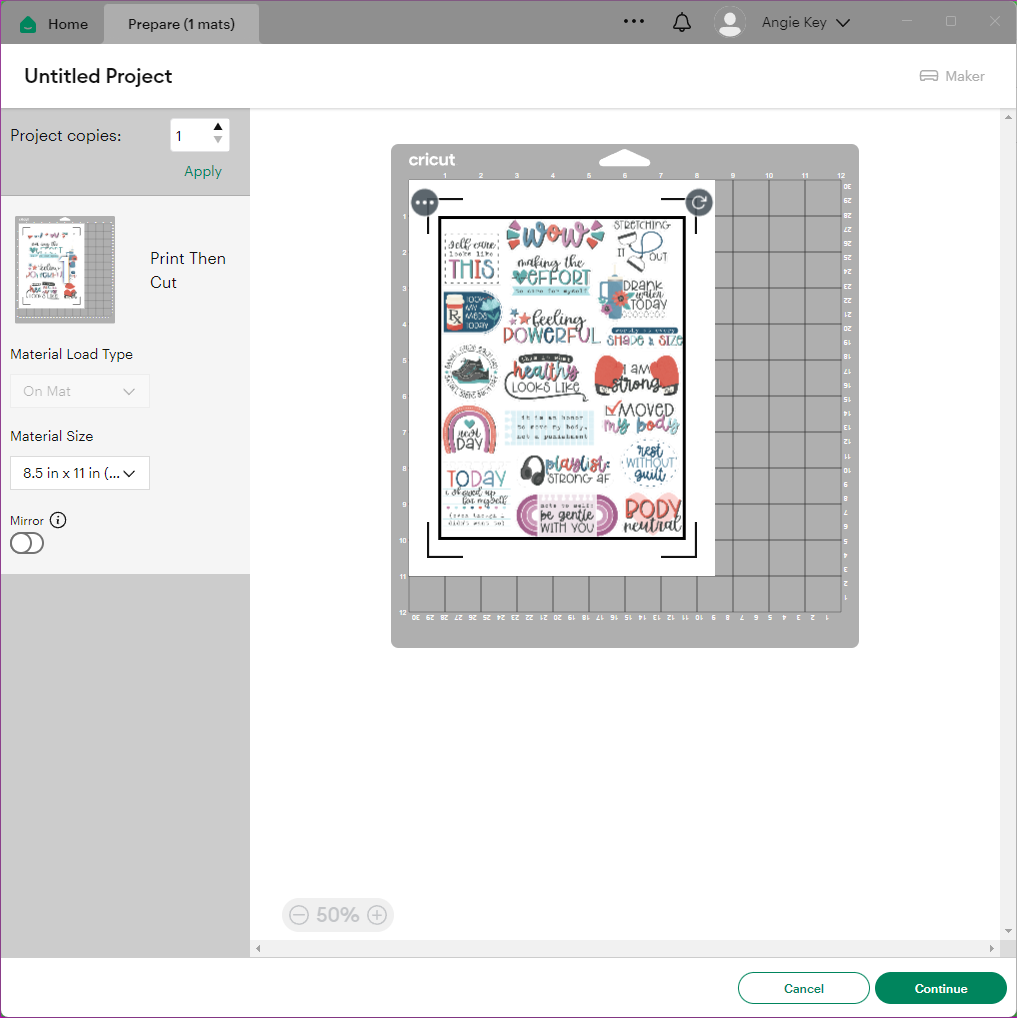The width and height of the screenshot is (1017, 1018).
Task: Open the top bar more options ellipsis
Action: (x=633, y=21)
